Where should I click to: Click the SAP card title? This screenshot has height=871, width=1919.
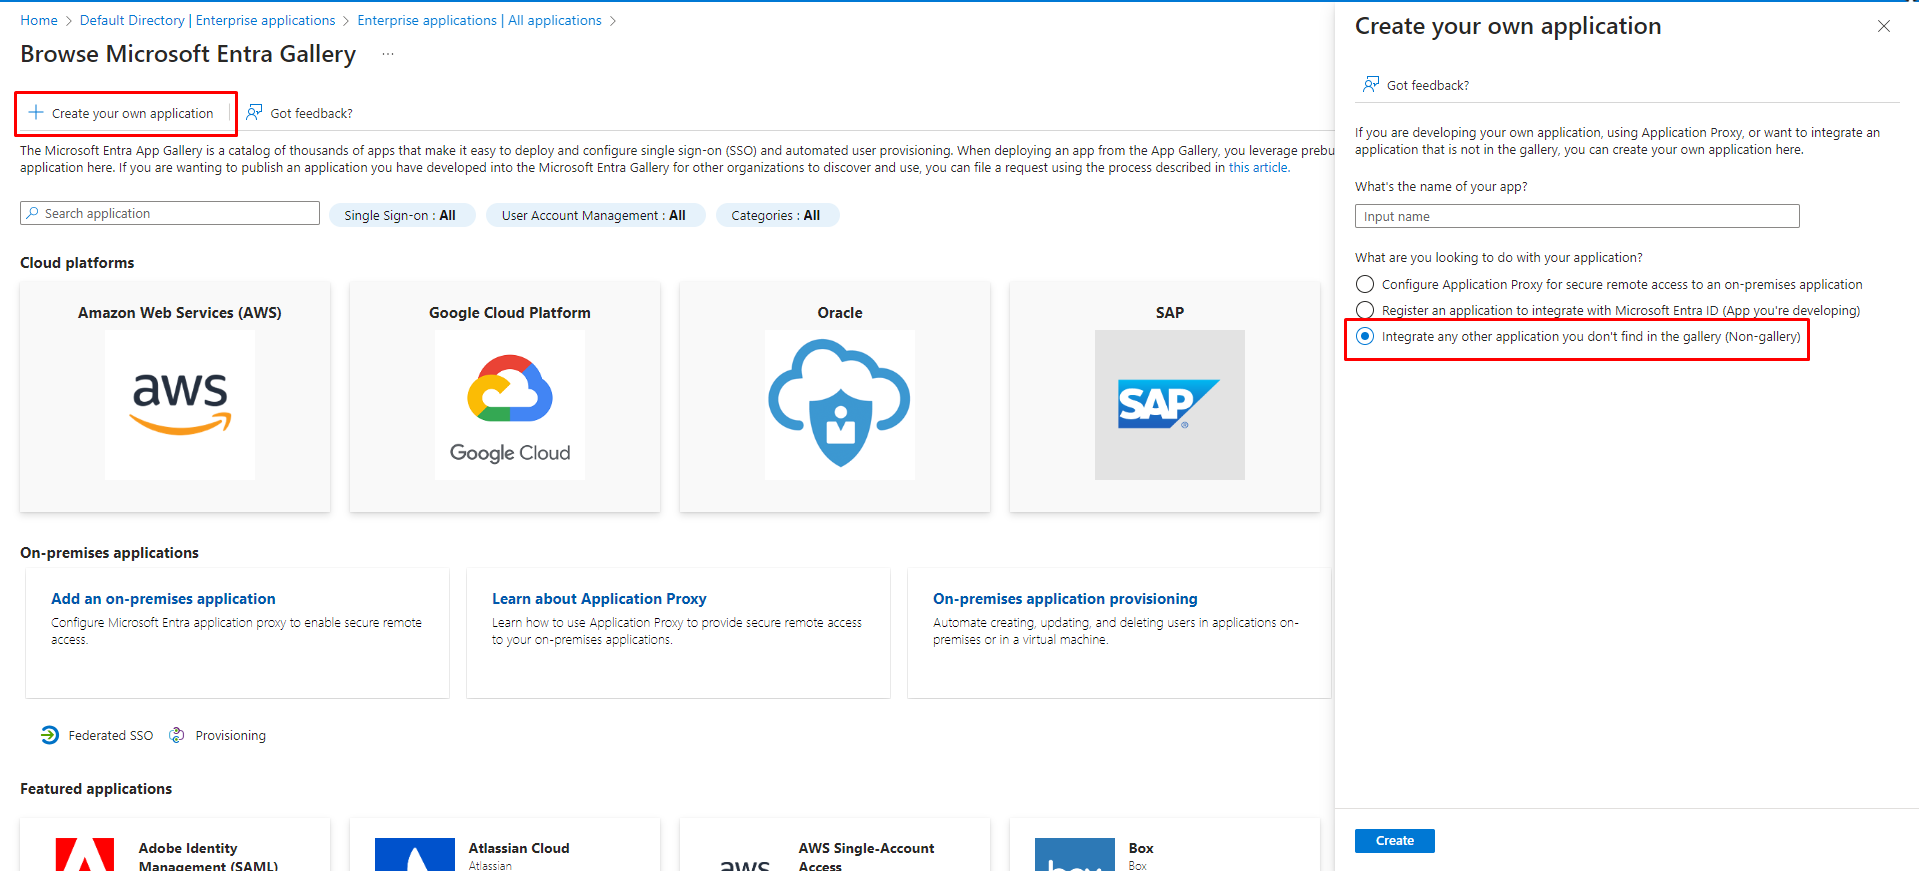coord(1170,312)
